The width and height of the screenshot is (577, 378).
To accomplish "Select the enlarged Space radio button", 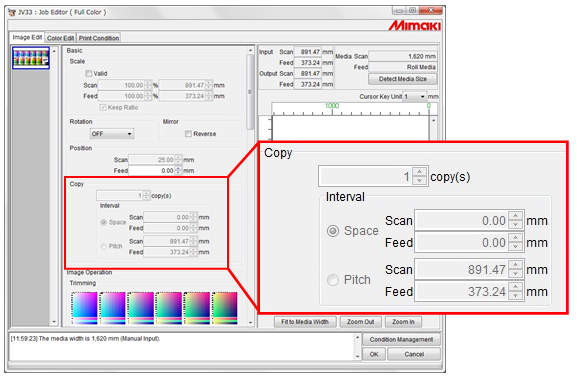I will (x=333, y=231).
